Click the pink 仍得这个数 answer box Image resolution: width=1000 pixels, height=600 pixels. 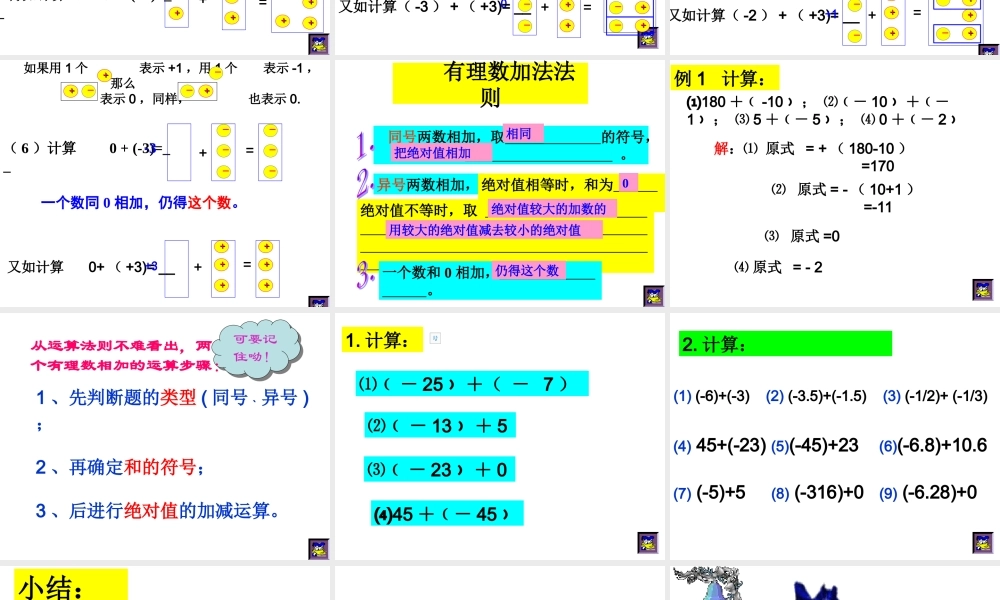(528, 270)
